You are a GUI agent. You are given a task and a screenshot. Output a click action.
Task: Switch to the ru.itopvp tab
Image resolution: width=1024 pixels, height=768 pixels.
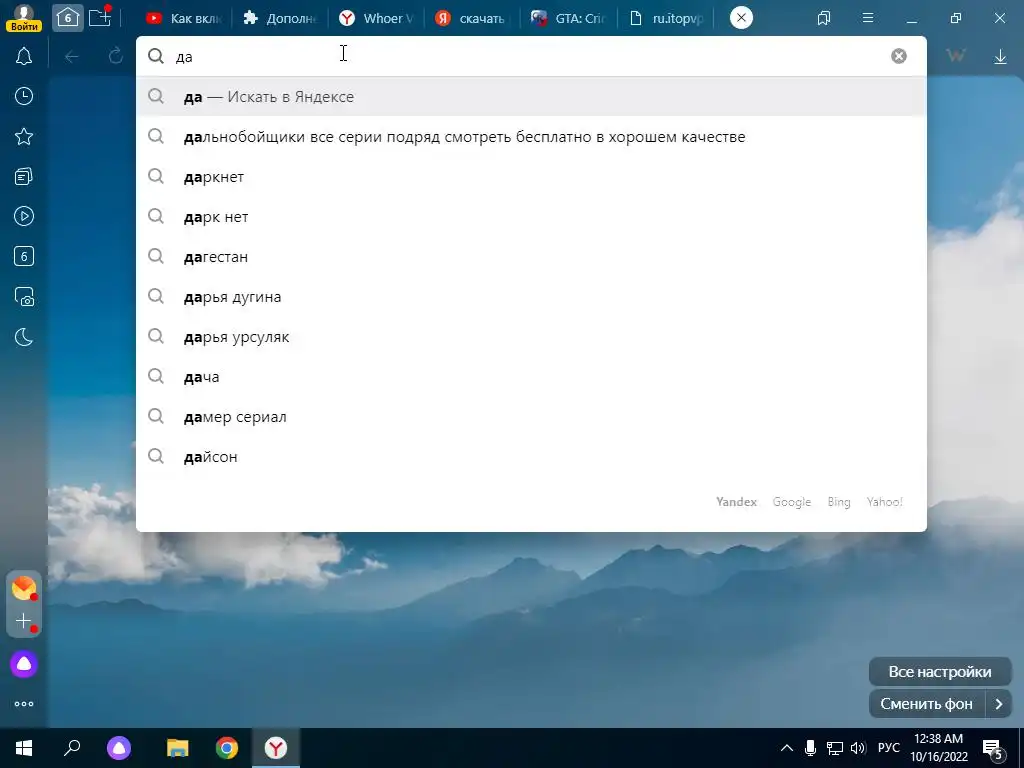coord(667,18)
